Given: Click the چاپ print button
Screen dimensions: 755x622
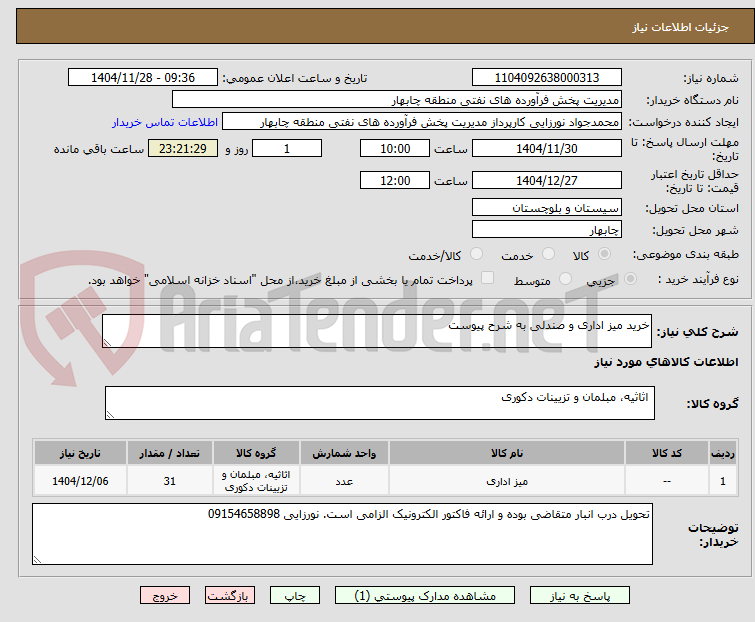Looking at the screenshot, I should pos(295,596).
